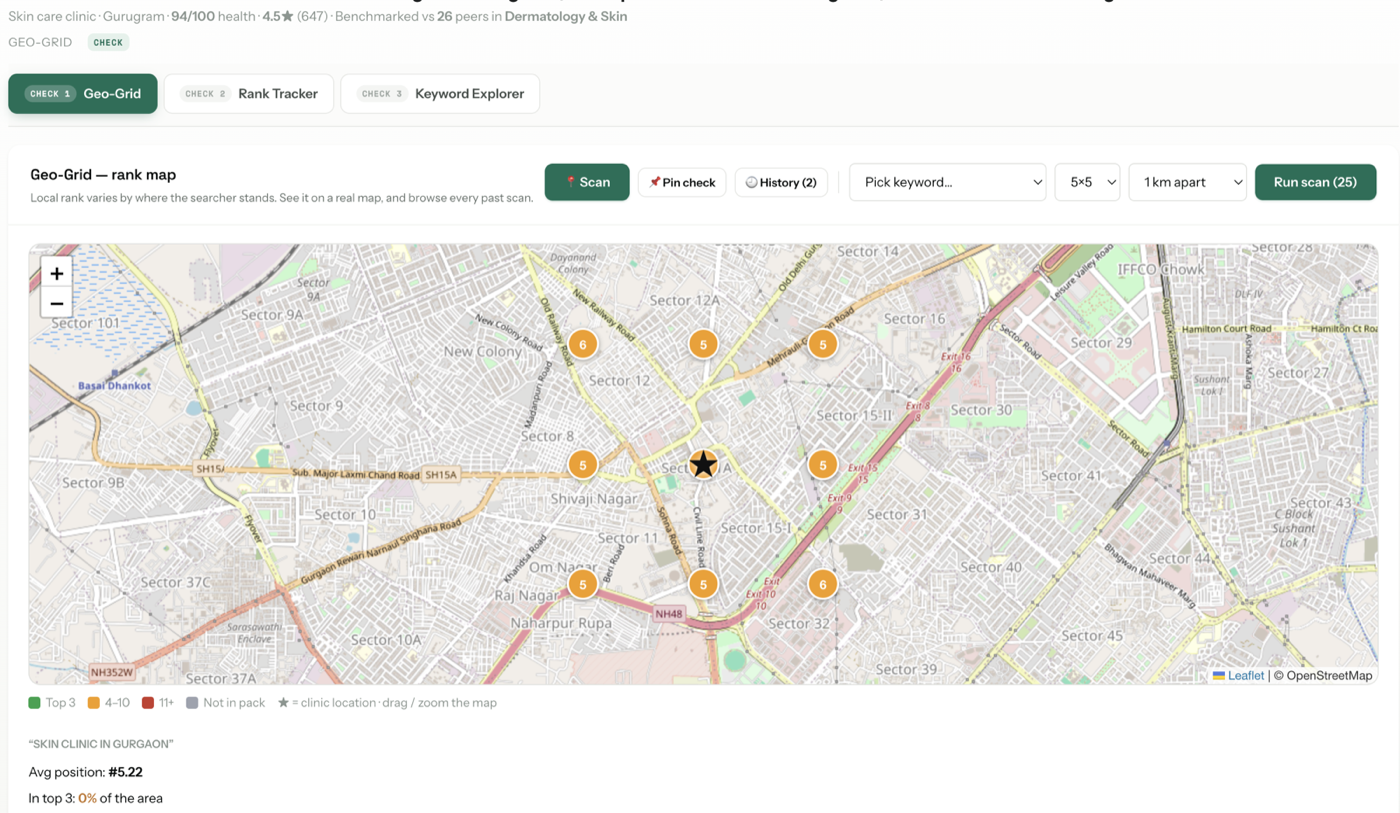Click the Avg position #5.22 value
This screenshot has width=1400, height=813.
coord(125,772)
